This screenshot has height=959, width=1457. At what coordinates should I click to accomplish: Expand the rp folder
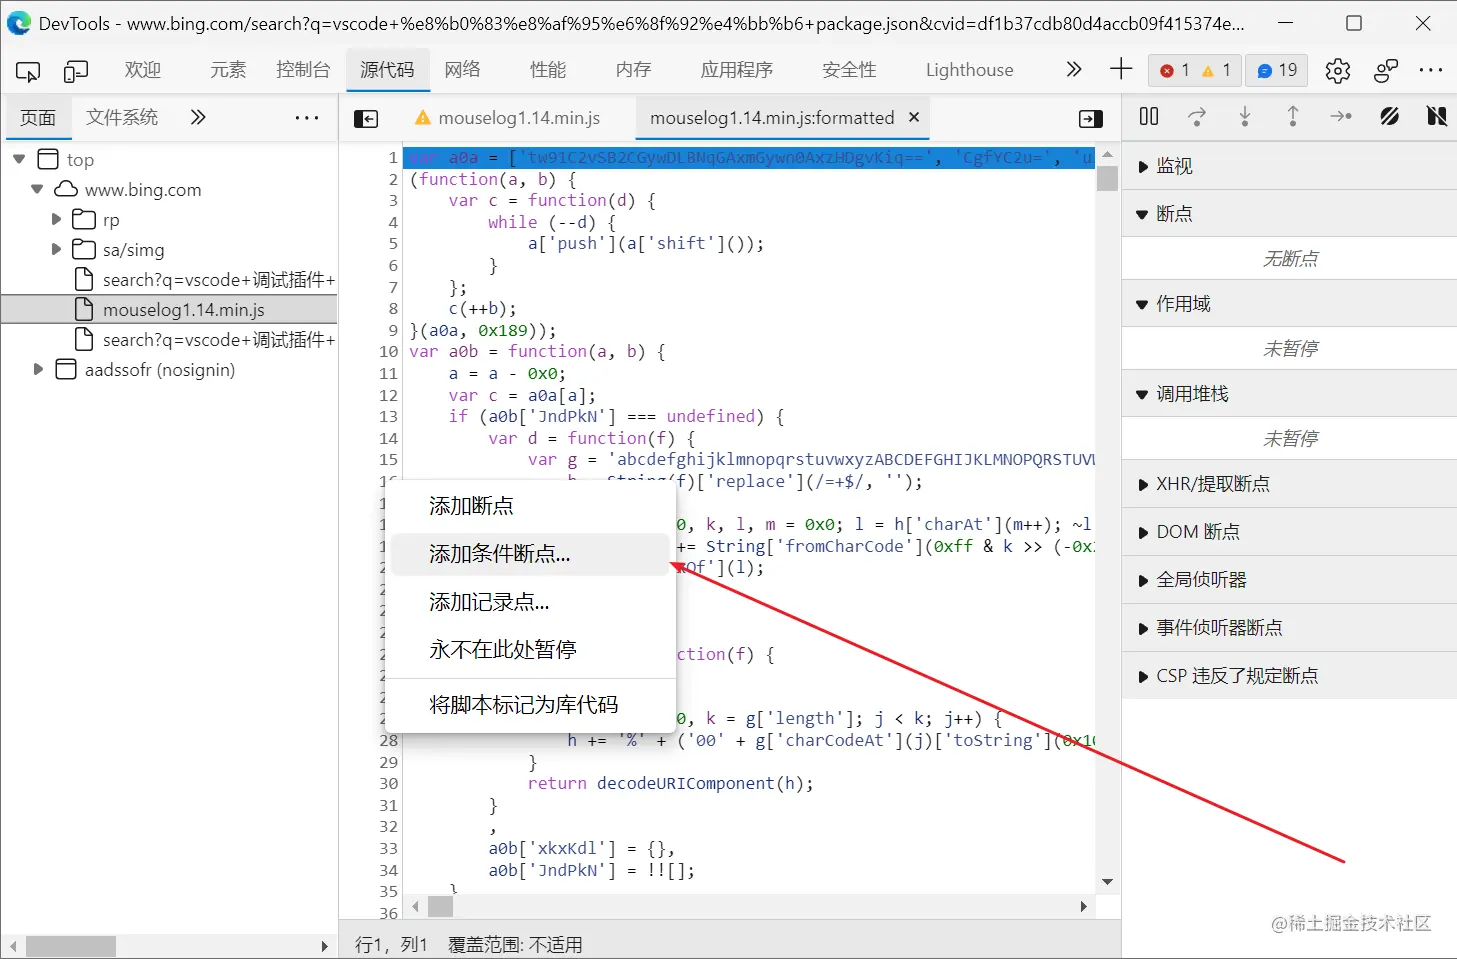(56, 219)
